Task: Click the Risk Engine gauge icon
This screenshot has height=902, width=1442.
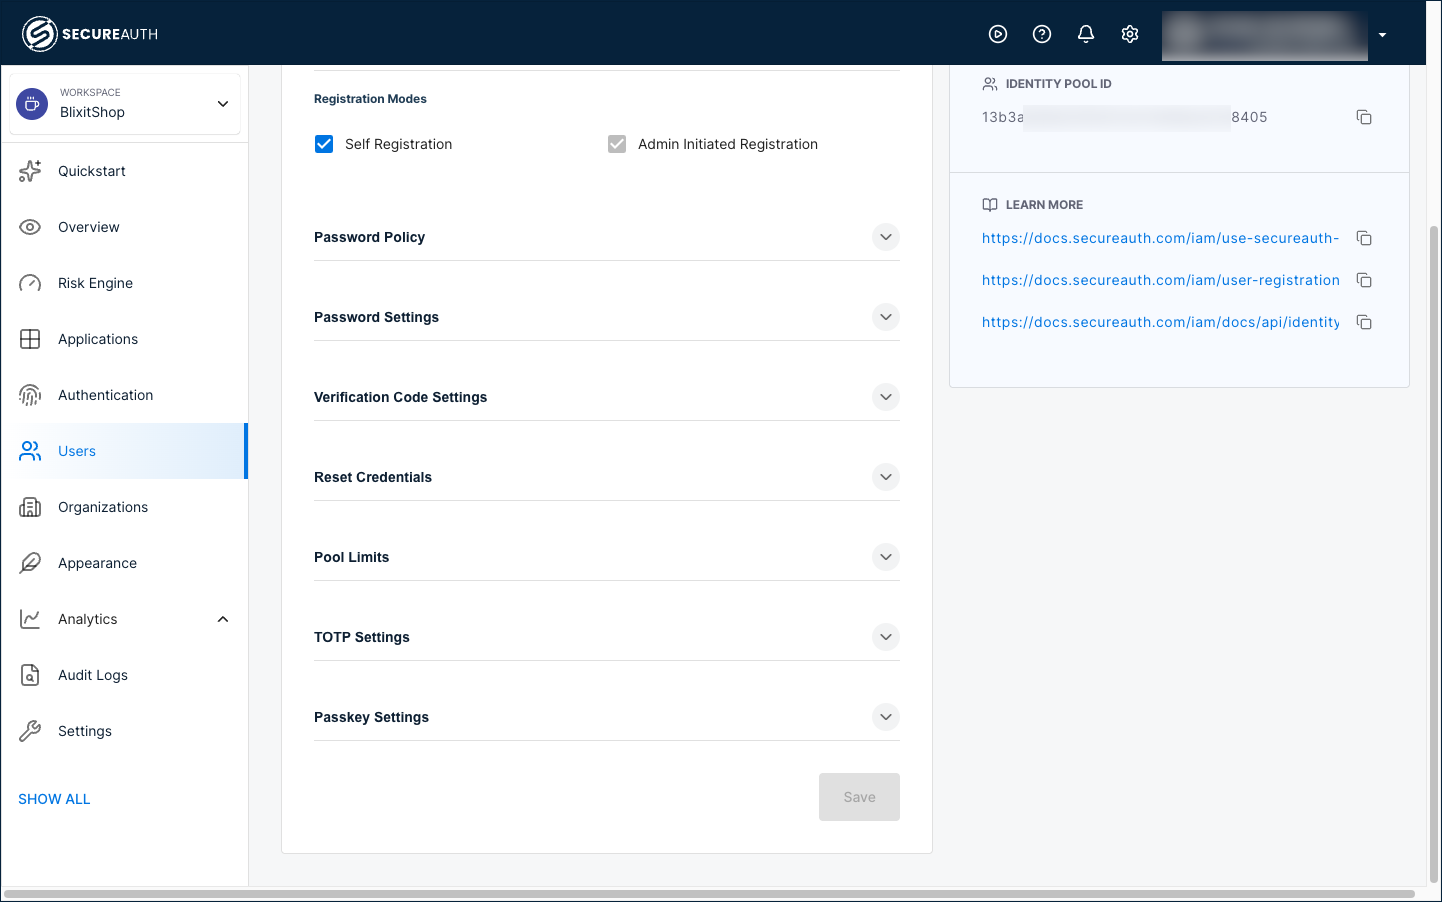Action: click(x=30, y=283)
